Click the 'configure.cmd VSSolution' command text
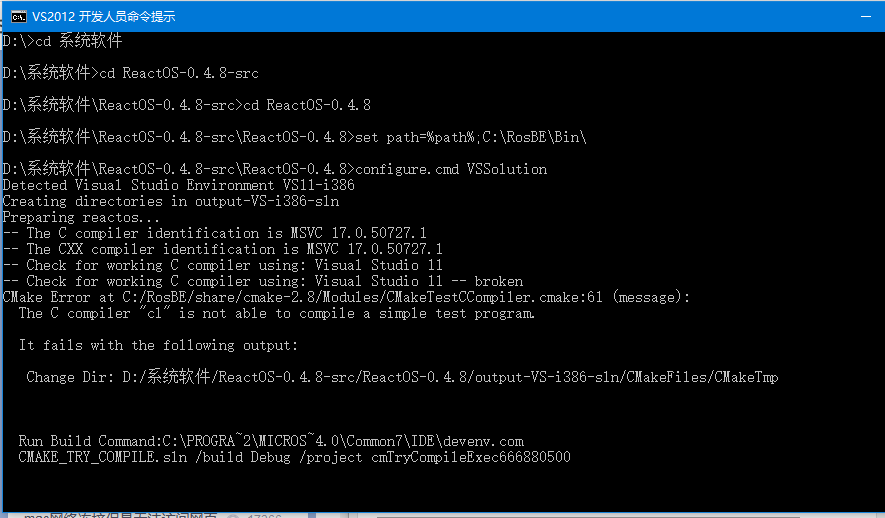The height and width of the screenshot is (518, 885). (x=451, y=169)
